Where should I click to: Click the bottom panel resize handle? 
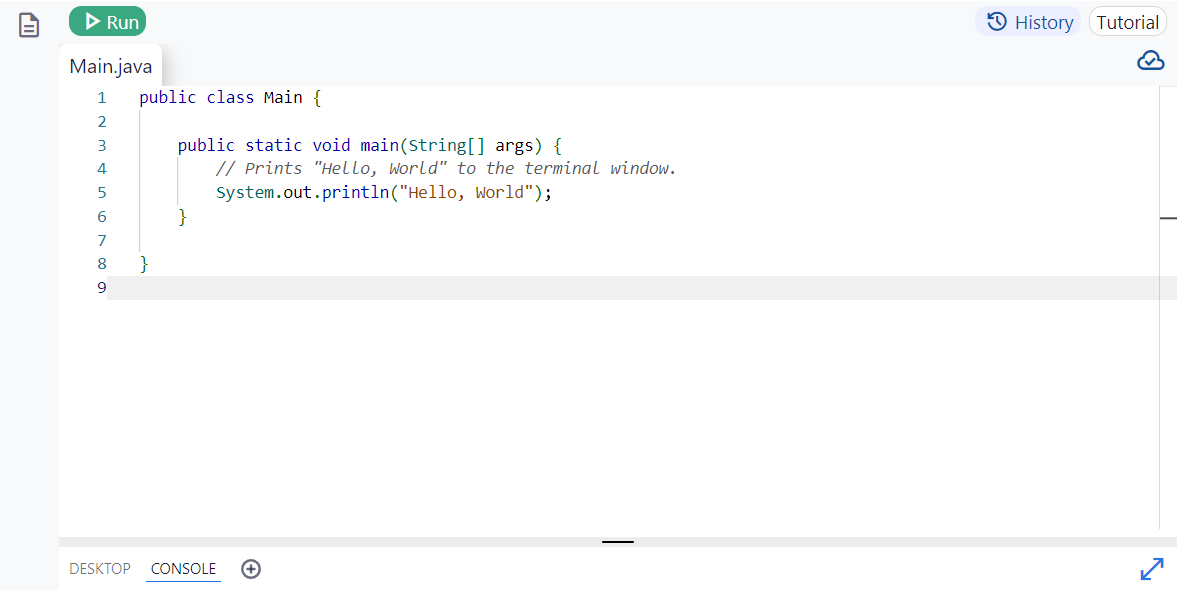pos(617,541)
